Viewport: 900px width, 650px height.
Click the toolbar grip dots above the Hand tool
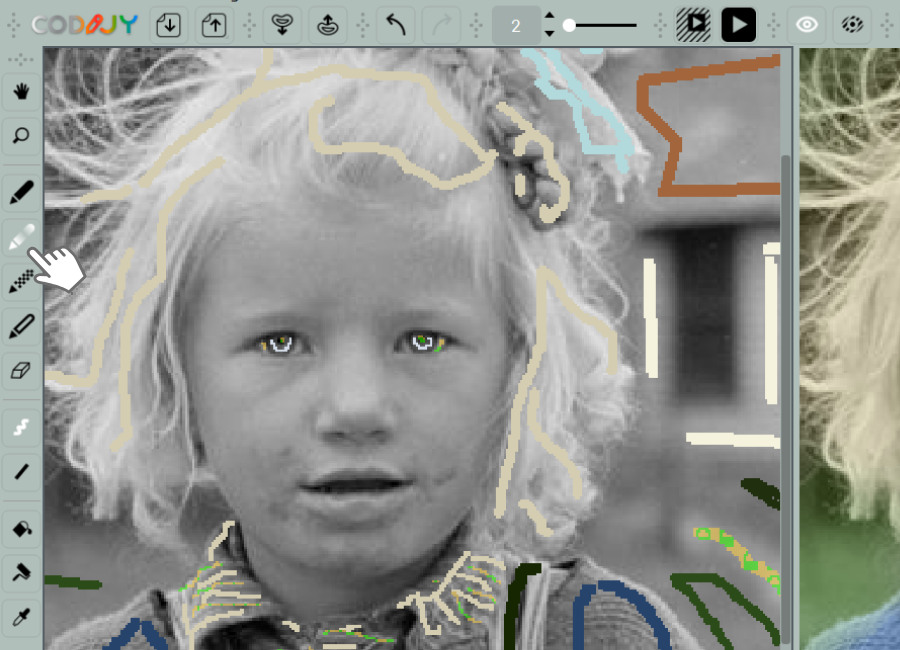coord(21,59)
